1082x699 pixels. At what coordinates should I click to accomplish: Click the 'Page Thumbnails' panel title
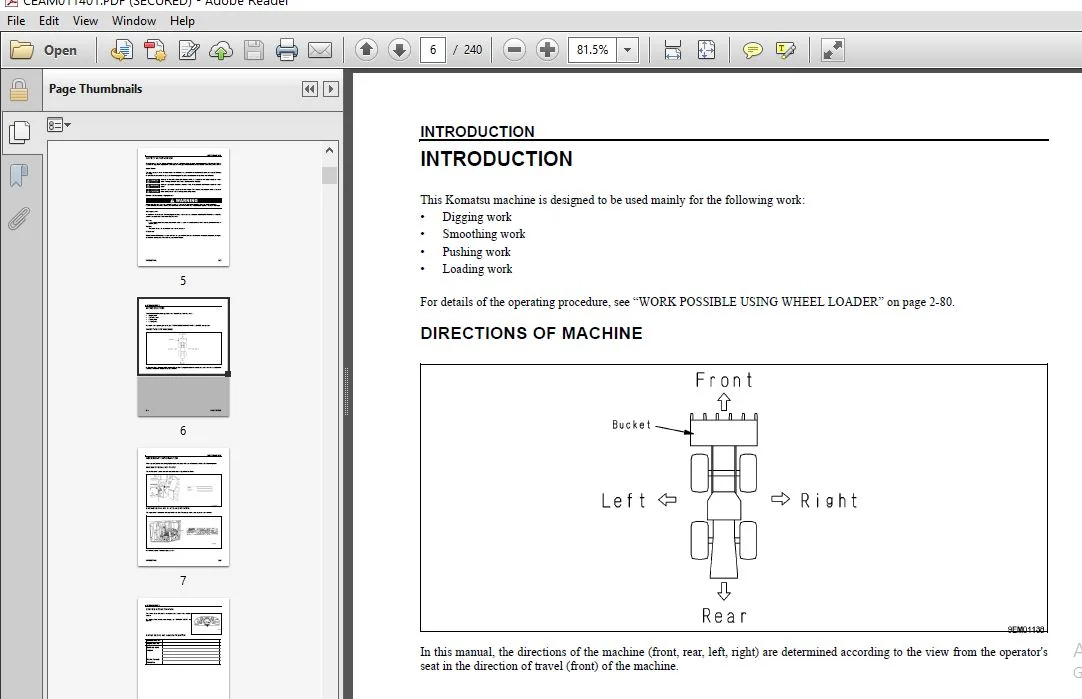pyautogui.click(x=95, y=89)
